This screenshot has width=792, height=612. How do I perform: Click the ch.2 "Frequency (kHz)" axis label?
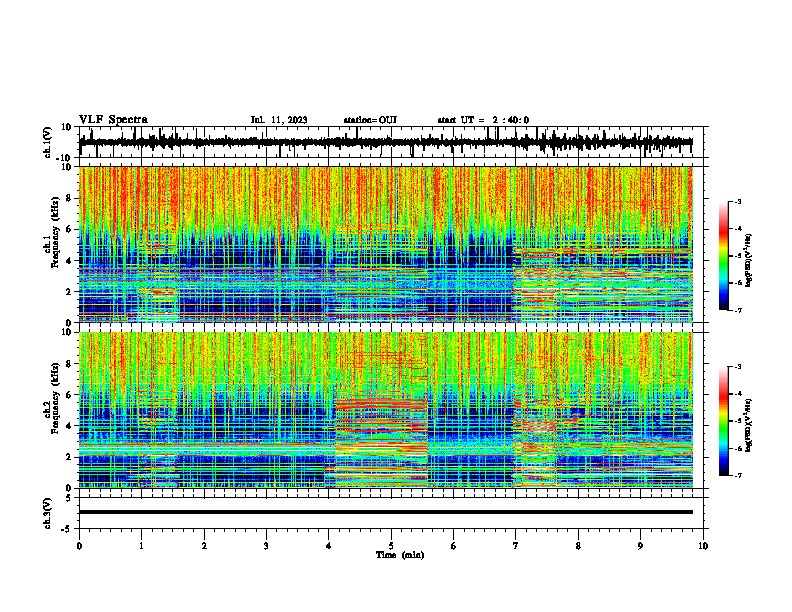coord(55,398)
